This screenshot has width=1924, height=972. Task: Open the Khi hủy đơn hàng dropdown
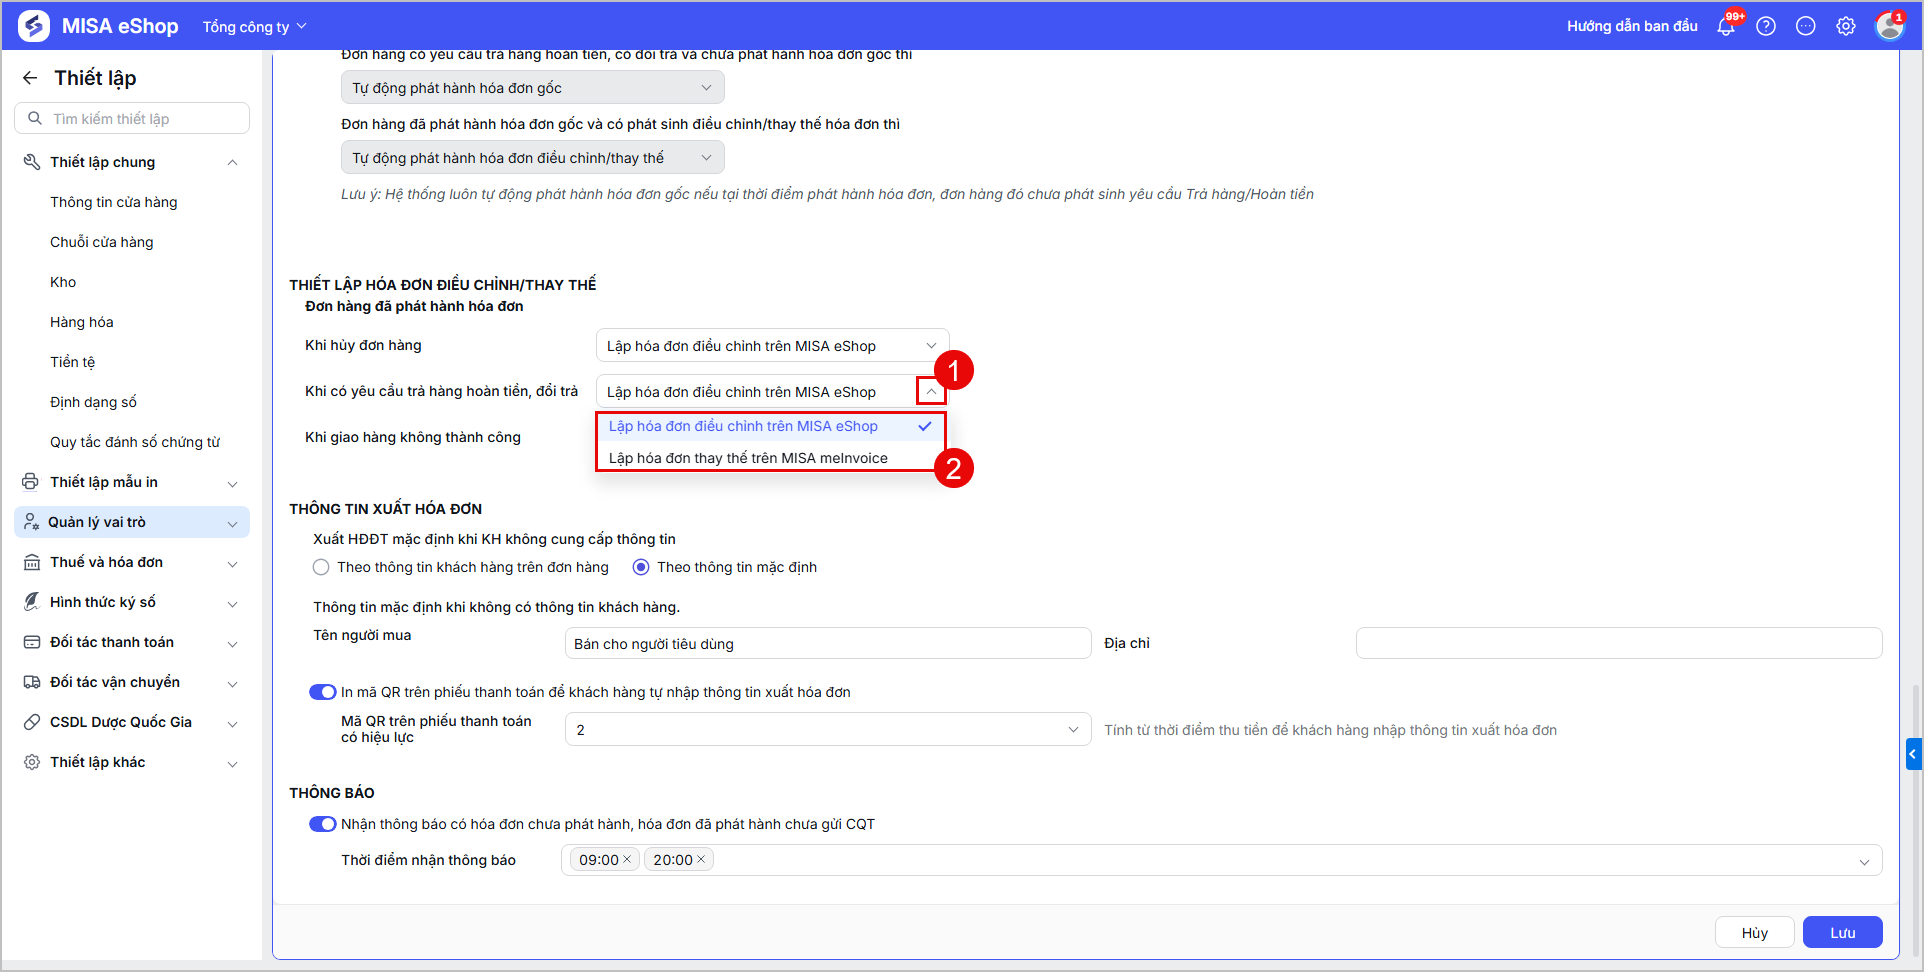click(x=772, y=345)
